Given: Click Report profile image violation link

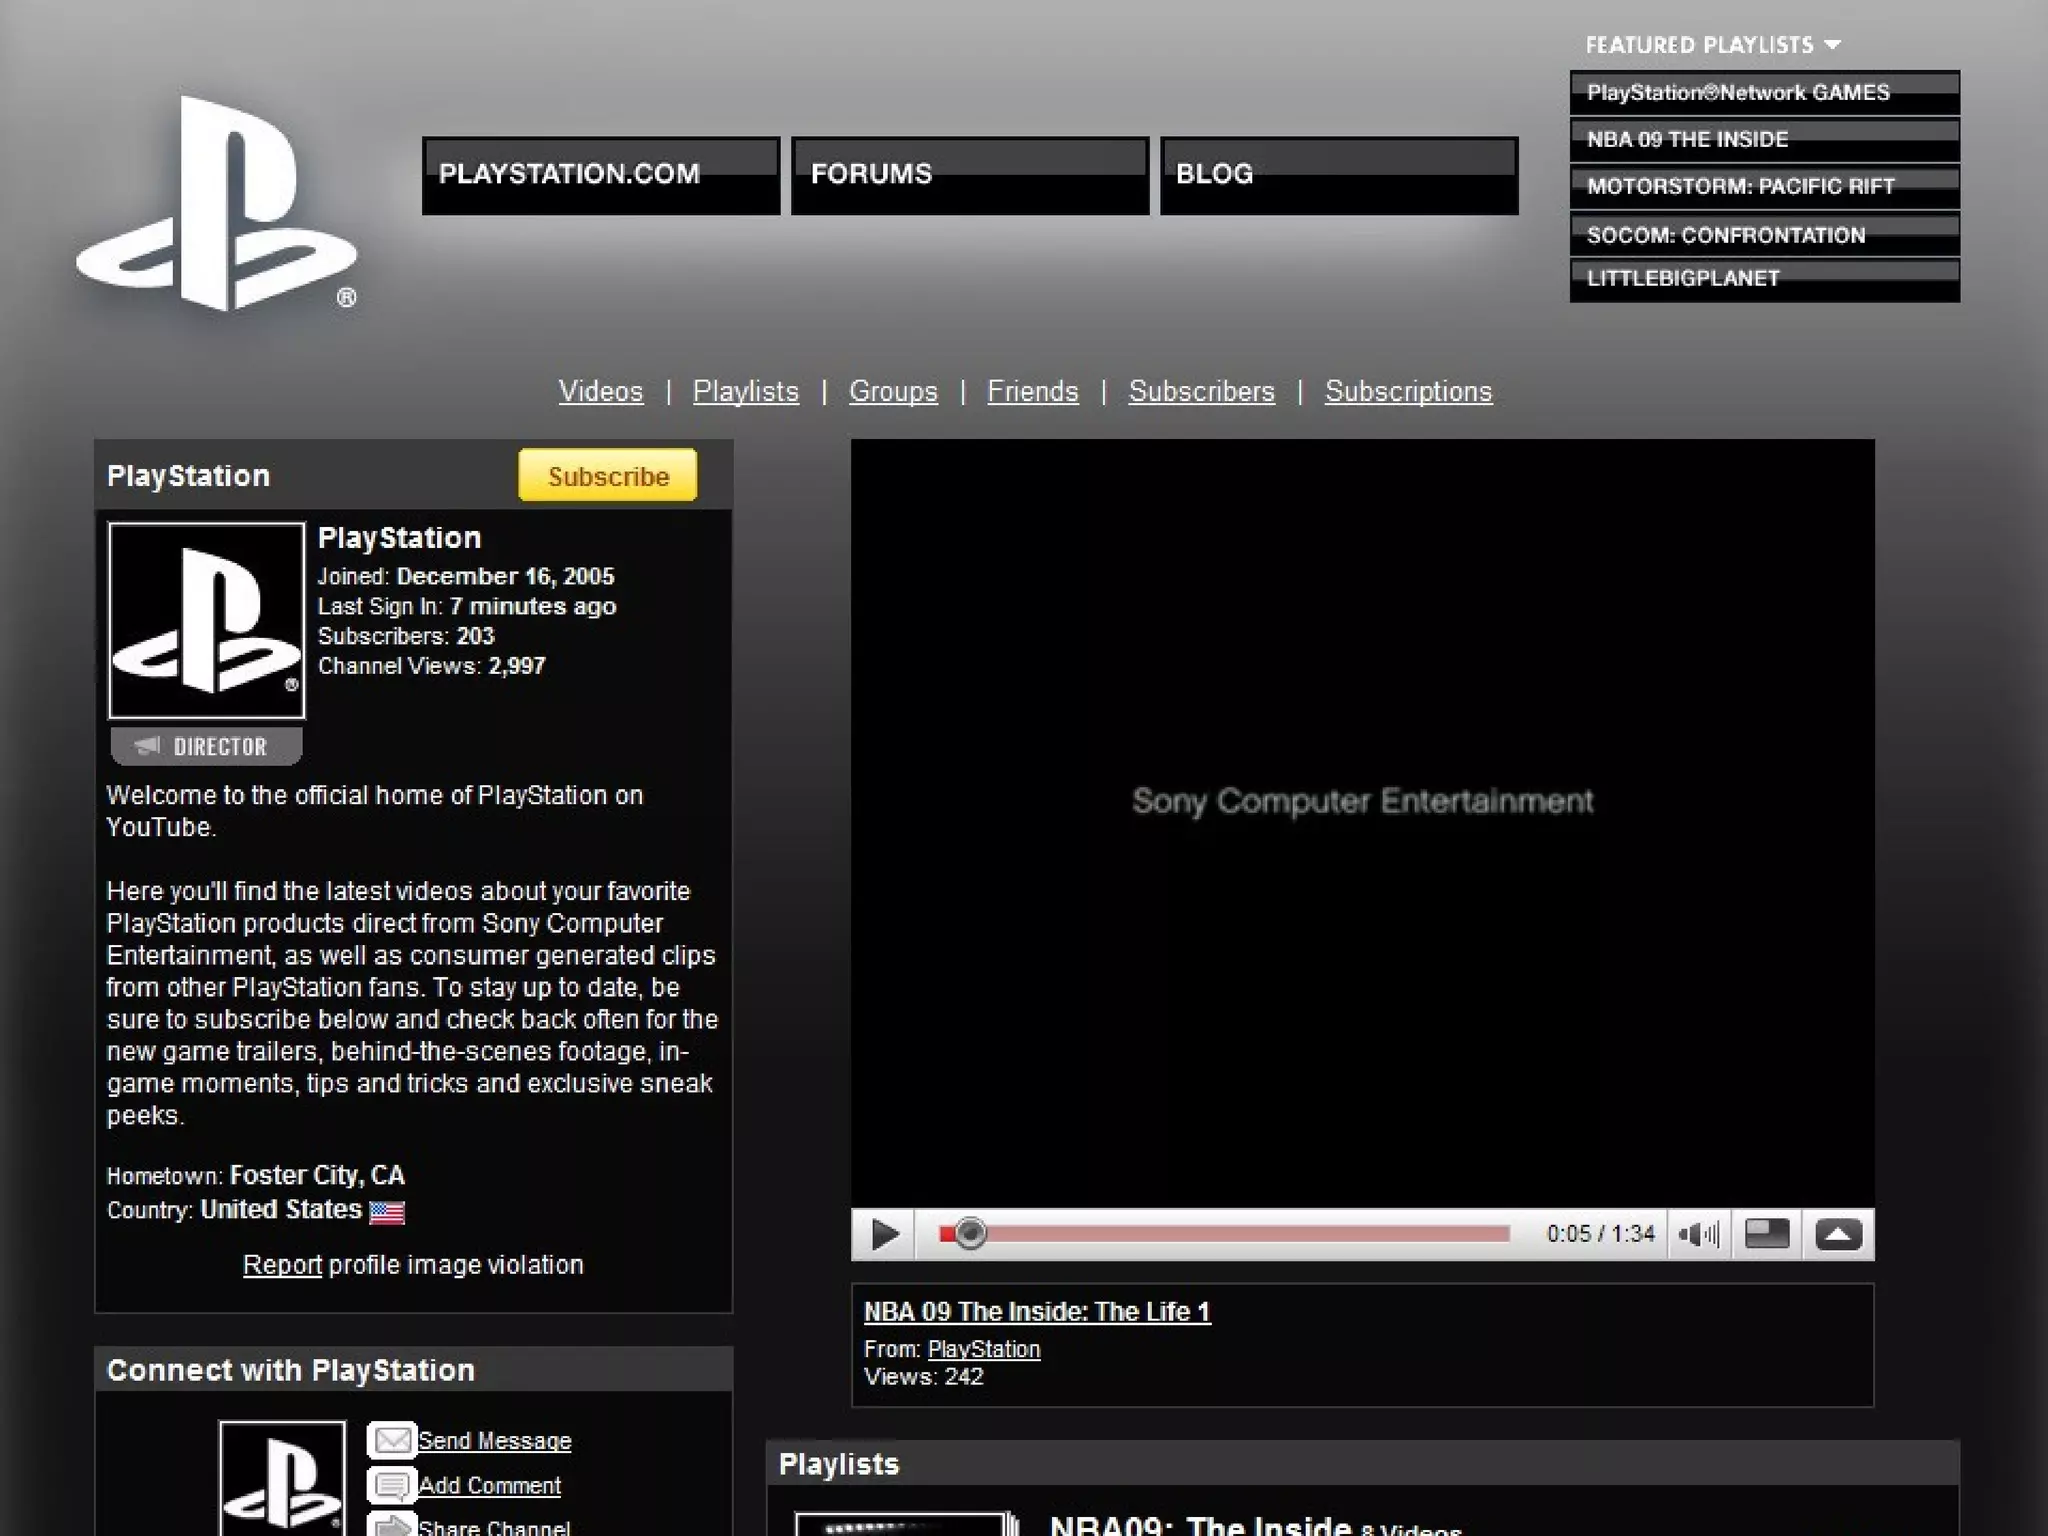Looking at the screenshot, I should tap(282, 1265).
